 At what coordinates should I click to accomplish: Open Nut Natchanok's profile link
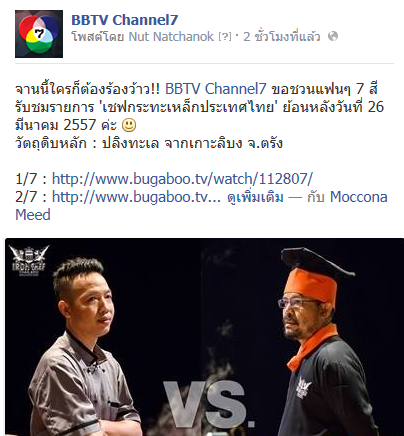171,36
